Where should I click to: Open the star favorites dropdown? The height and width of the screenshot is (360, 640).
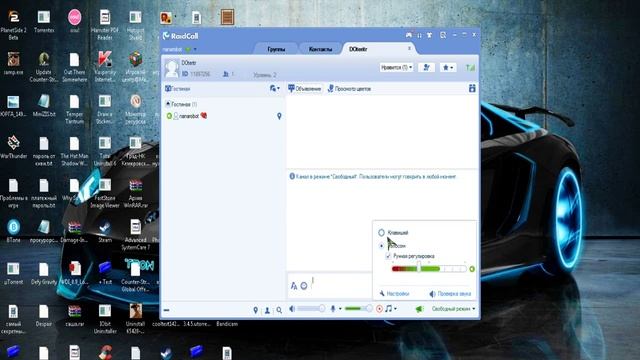click(x=448, y=67)
